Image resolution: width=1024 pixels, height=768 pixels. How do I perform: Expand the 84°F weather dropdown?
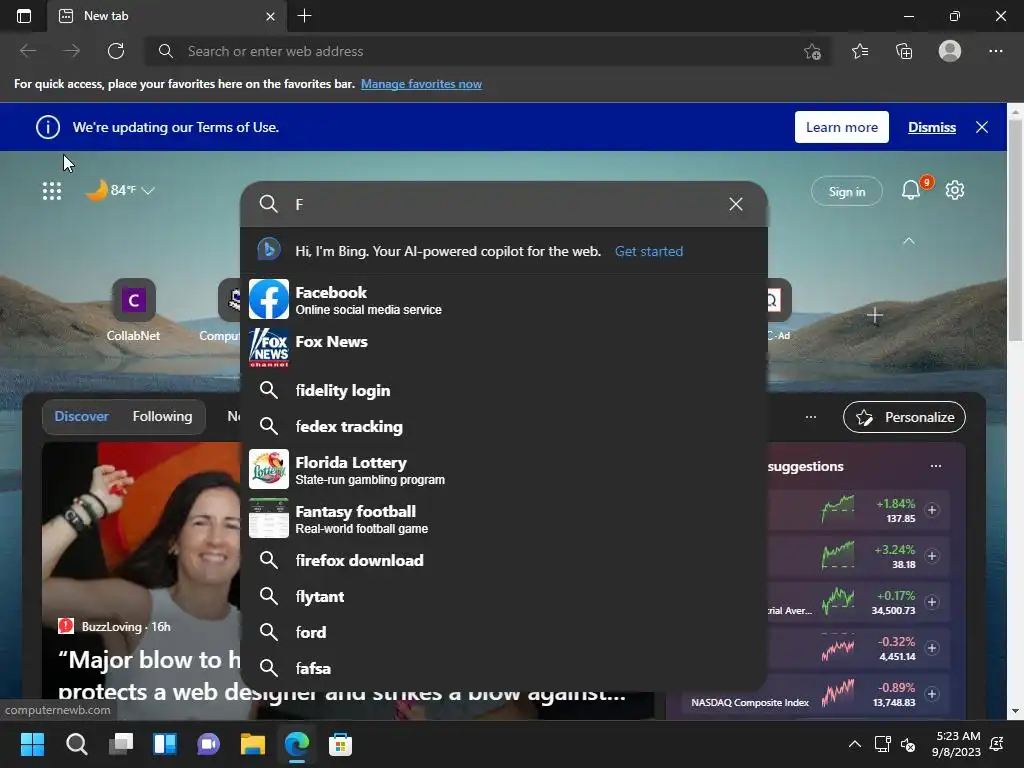148,191
